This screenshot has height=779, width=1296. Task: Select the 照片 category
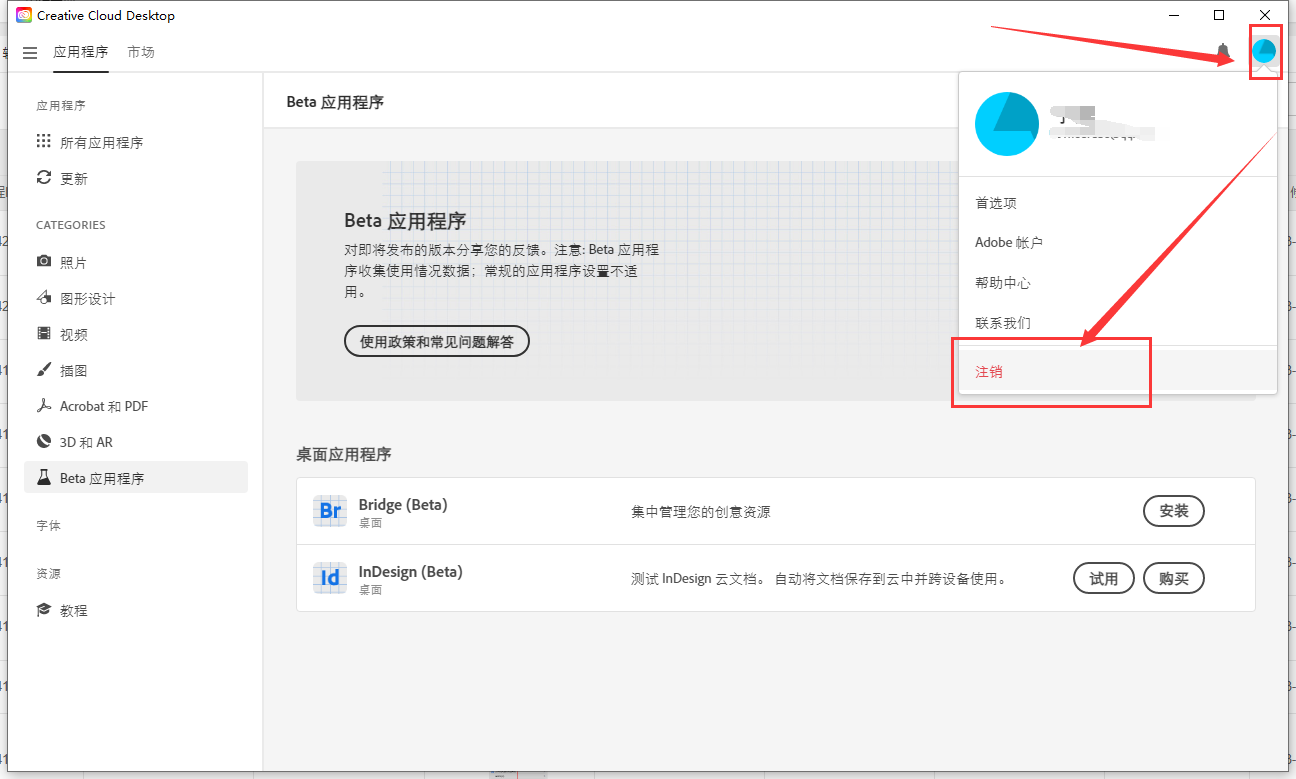136,262
